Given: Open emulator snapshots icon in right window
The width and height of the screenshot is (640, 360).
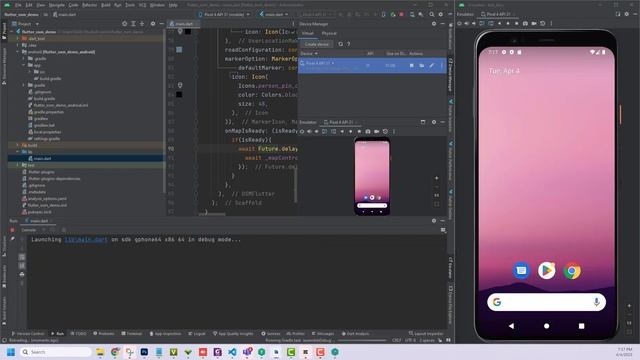Looking at the screenshot, I should click(542, 24).
